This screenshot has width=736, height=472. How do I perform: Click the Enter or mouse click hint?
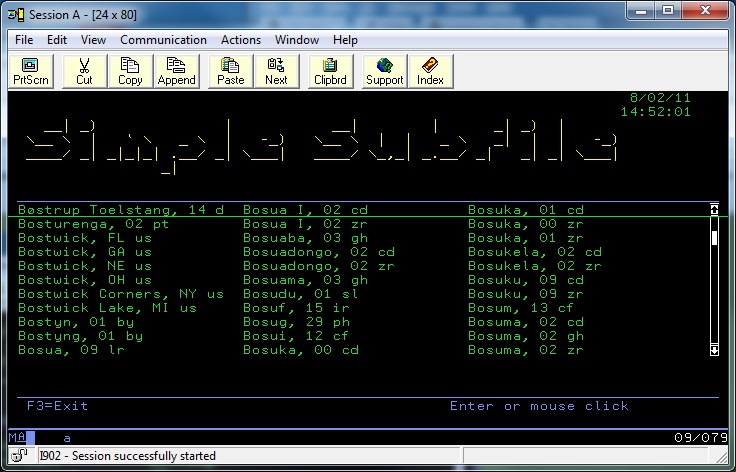pyautogui.click(x=539, y=405)
